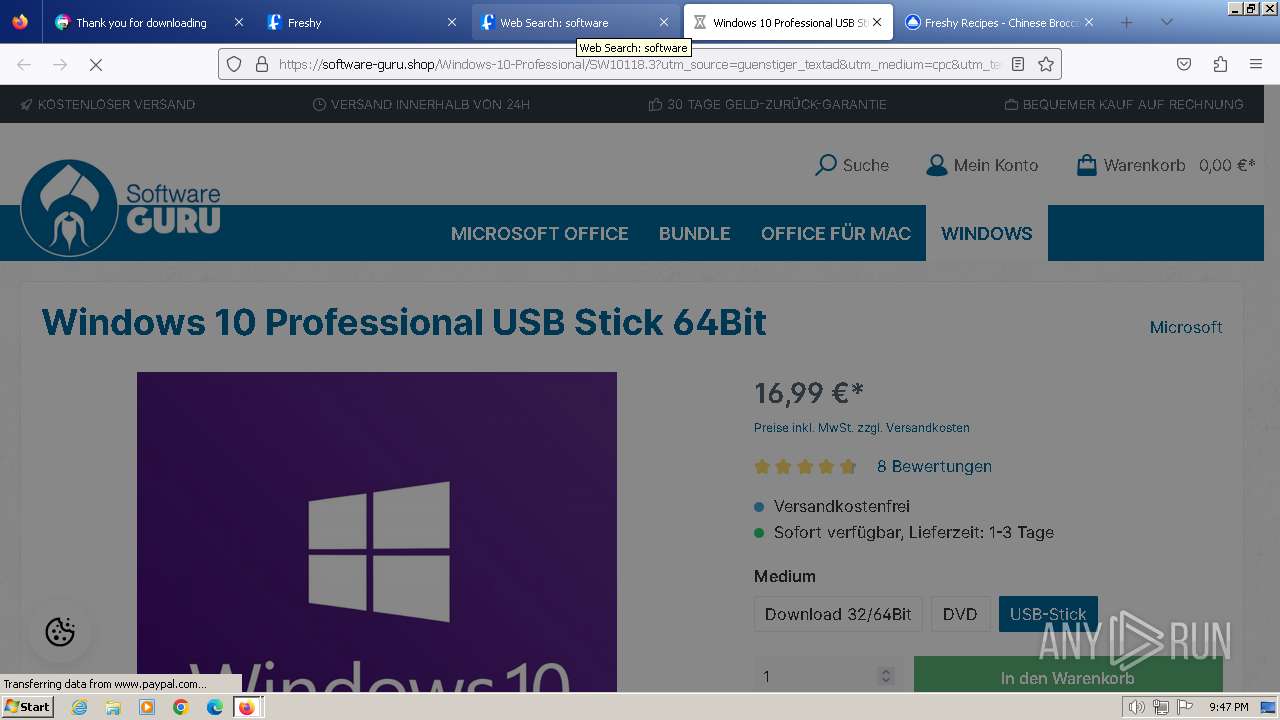Stop loading via the toolbar X button
The height and width of the screenshot is (720, 1280).
[96, 64]
